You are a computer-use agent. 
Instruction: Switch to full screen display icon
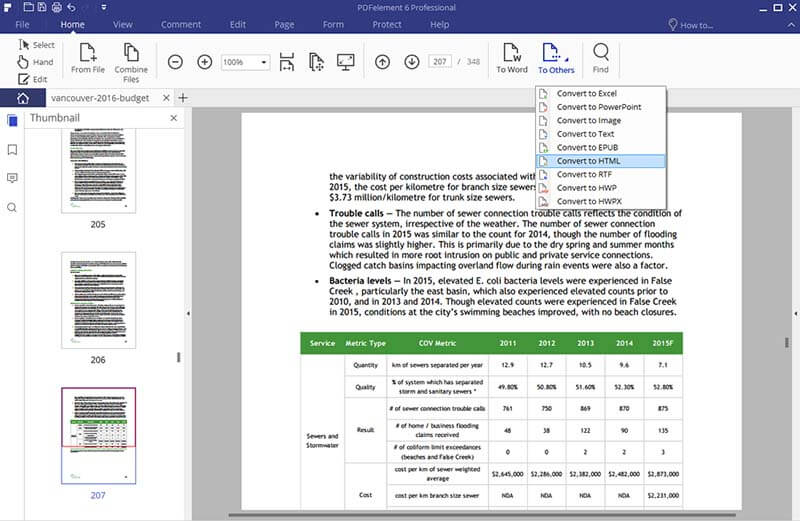(x=346, y=62)
